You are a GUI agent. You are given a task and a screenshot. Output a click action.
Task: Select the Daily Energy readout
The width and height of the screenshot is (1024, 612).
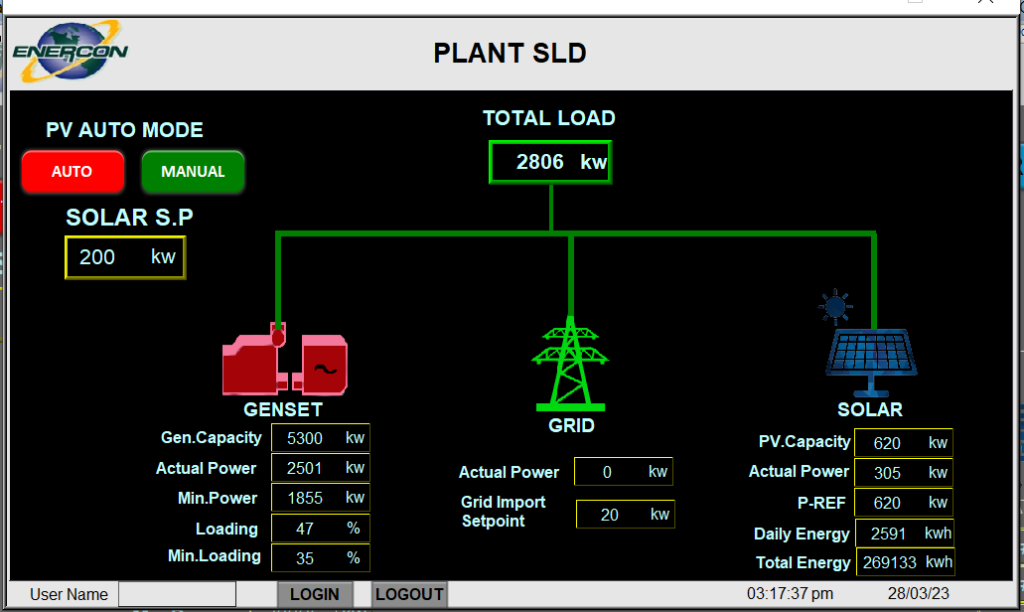point(903,533)
